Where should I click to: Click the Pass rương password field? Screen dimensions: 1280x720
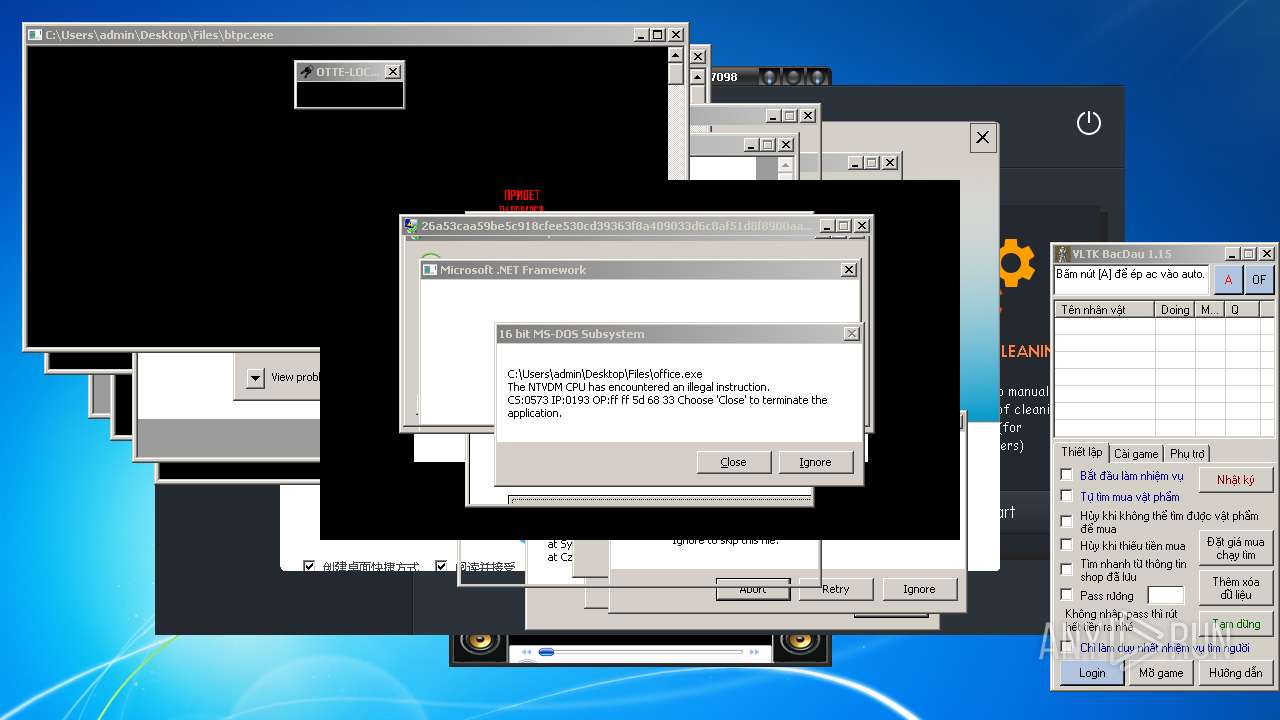click(1165, 596)
